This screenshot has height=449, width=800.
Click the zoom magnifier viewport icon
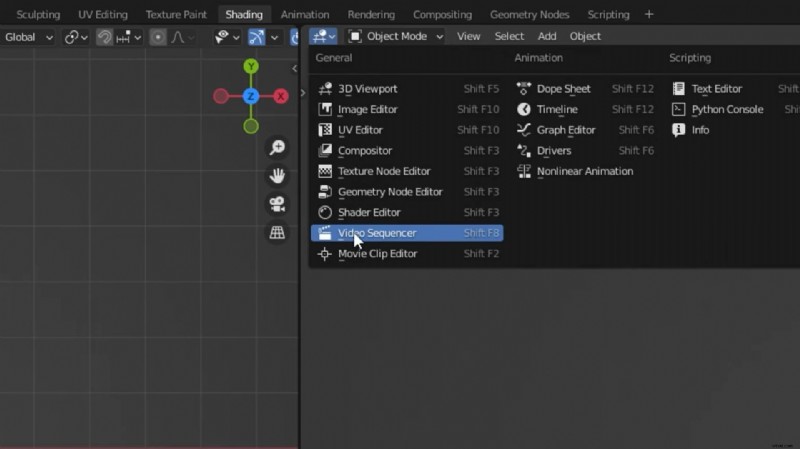coord(277,148)
